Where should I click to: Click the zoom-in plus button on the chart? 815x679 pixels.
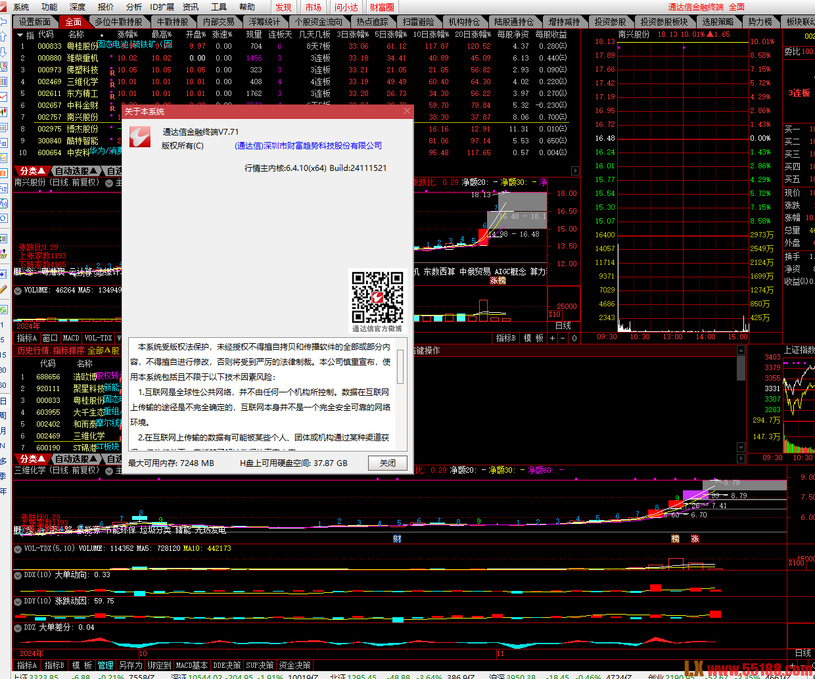point(553,338)
